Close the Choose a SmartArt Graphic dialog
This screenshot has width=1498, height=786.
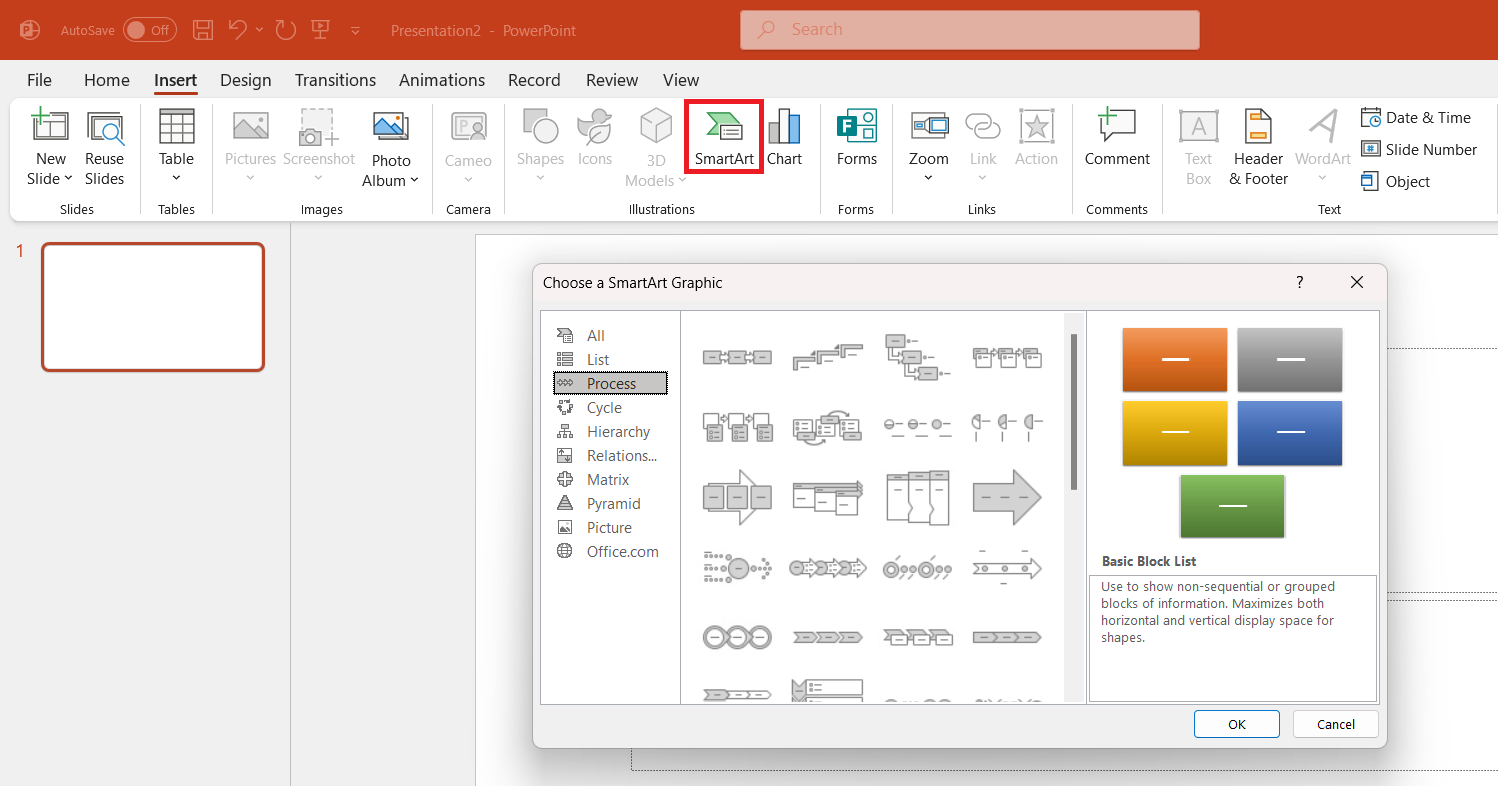pyautogui.click(x=1357, y=283)
